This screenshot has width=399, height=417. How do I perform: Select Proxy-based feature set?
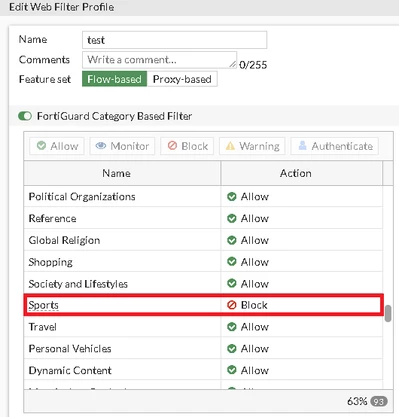[182, 79]
